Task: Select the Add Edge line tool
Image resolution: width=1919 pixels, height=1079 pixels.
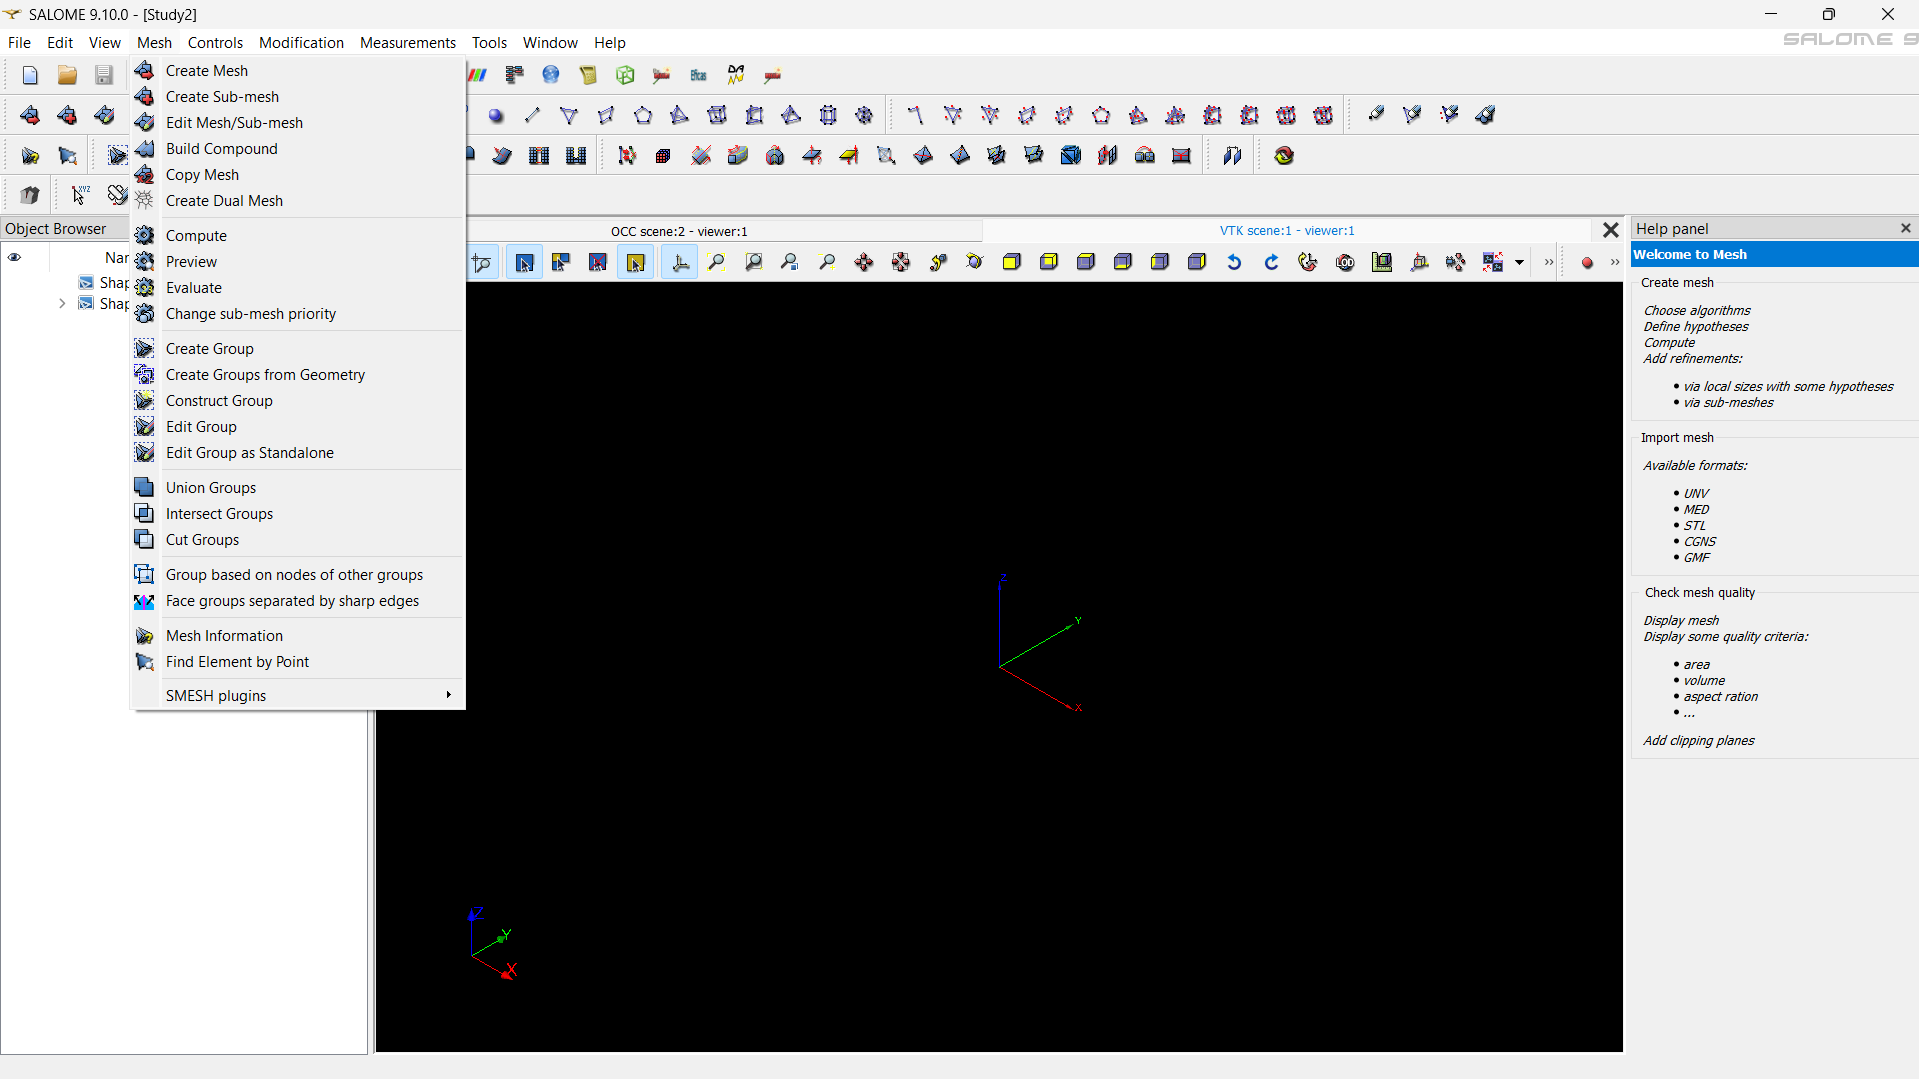Action: [x=532, y=116]
